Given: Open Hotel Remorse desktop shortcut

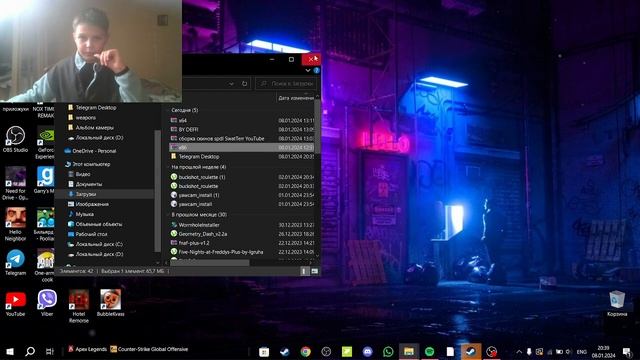Looking at the screenshot, I should coord(79,306).
